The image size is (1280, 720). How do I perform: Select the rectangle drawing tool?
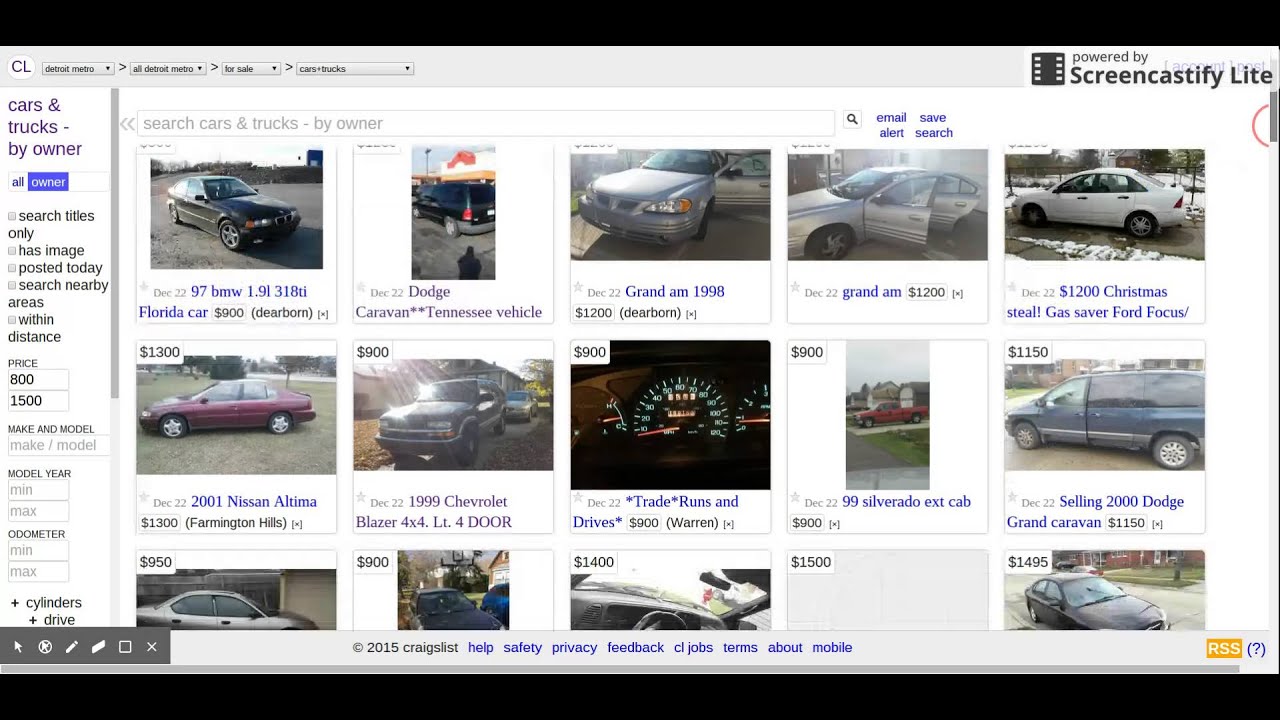pyautogui.click(x=125, y=647)
